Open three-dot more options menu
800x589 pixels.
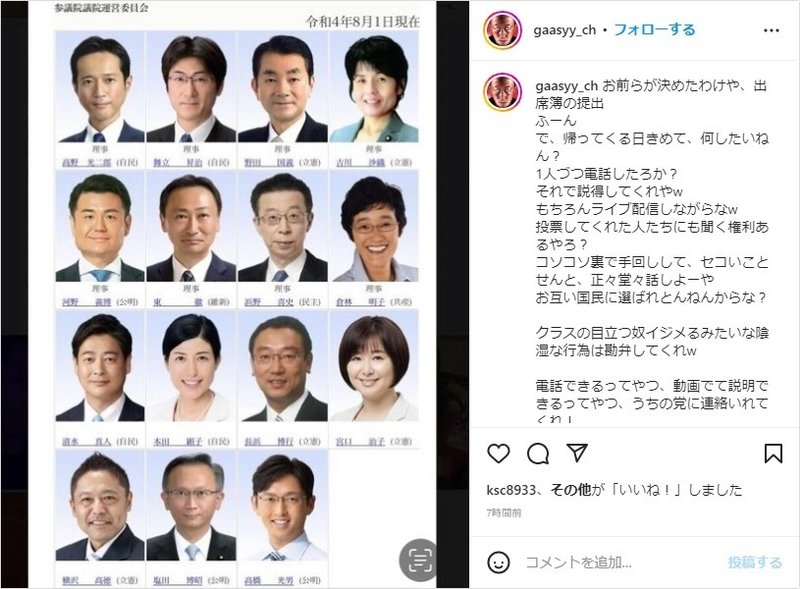coord(771,31)
